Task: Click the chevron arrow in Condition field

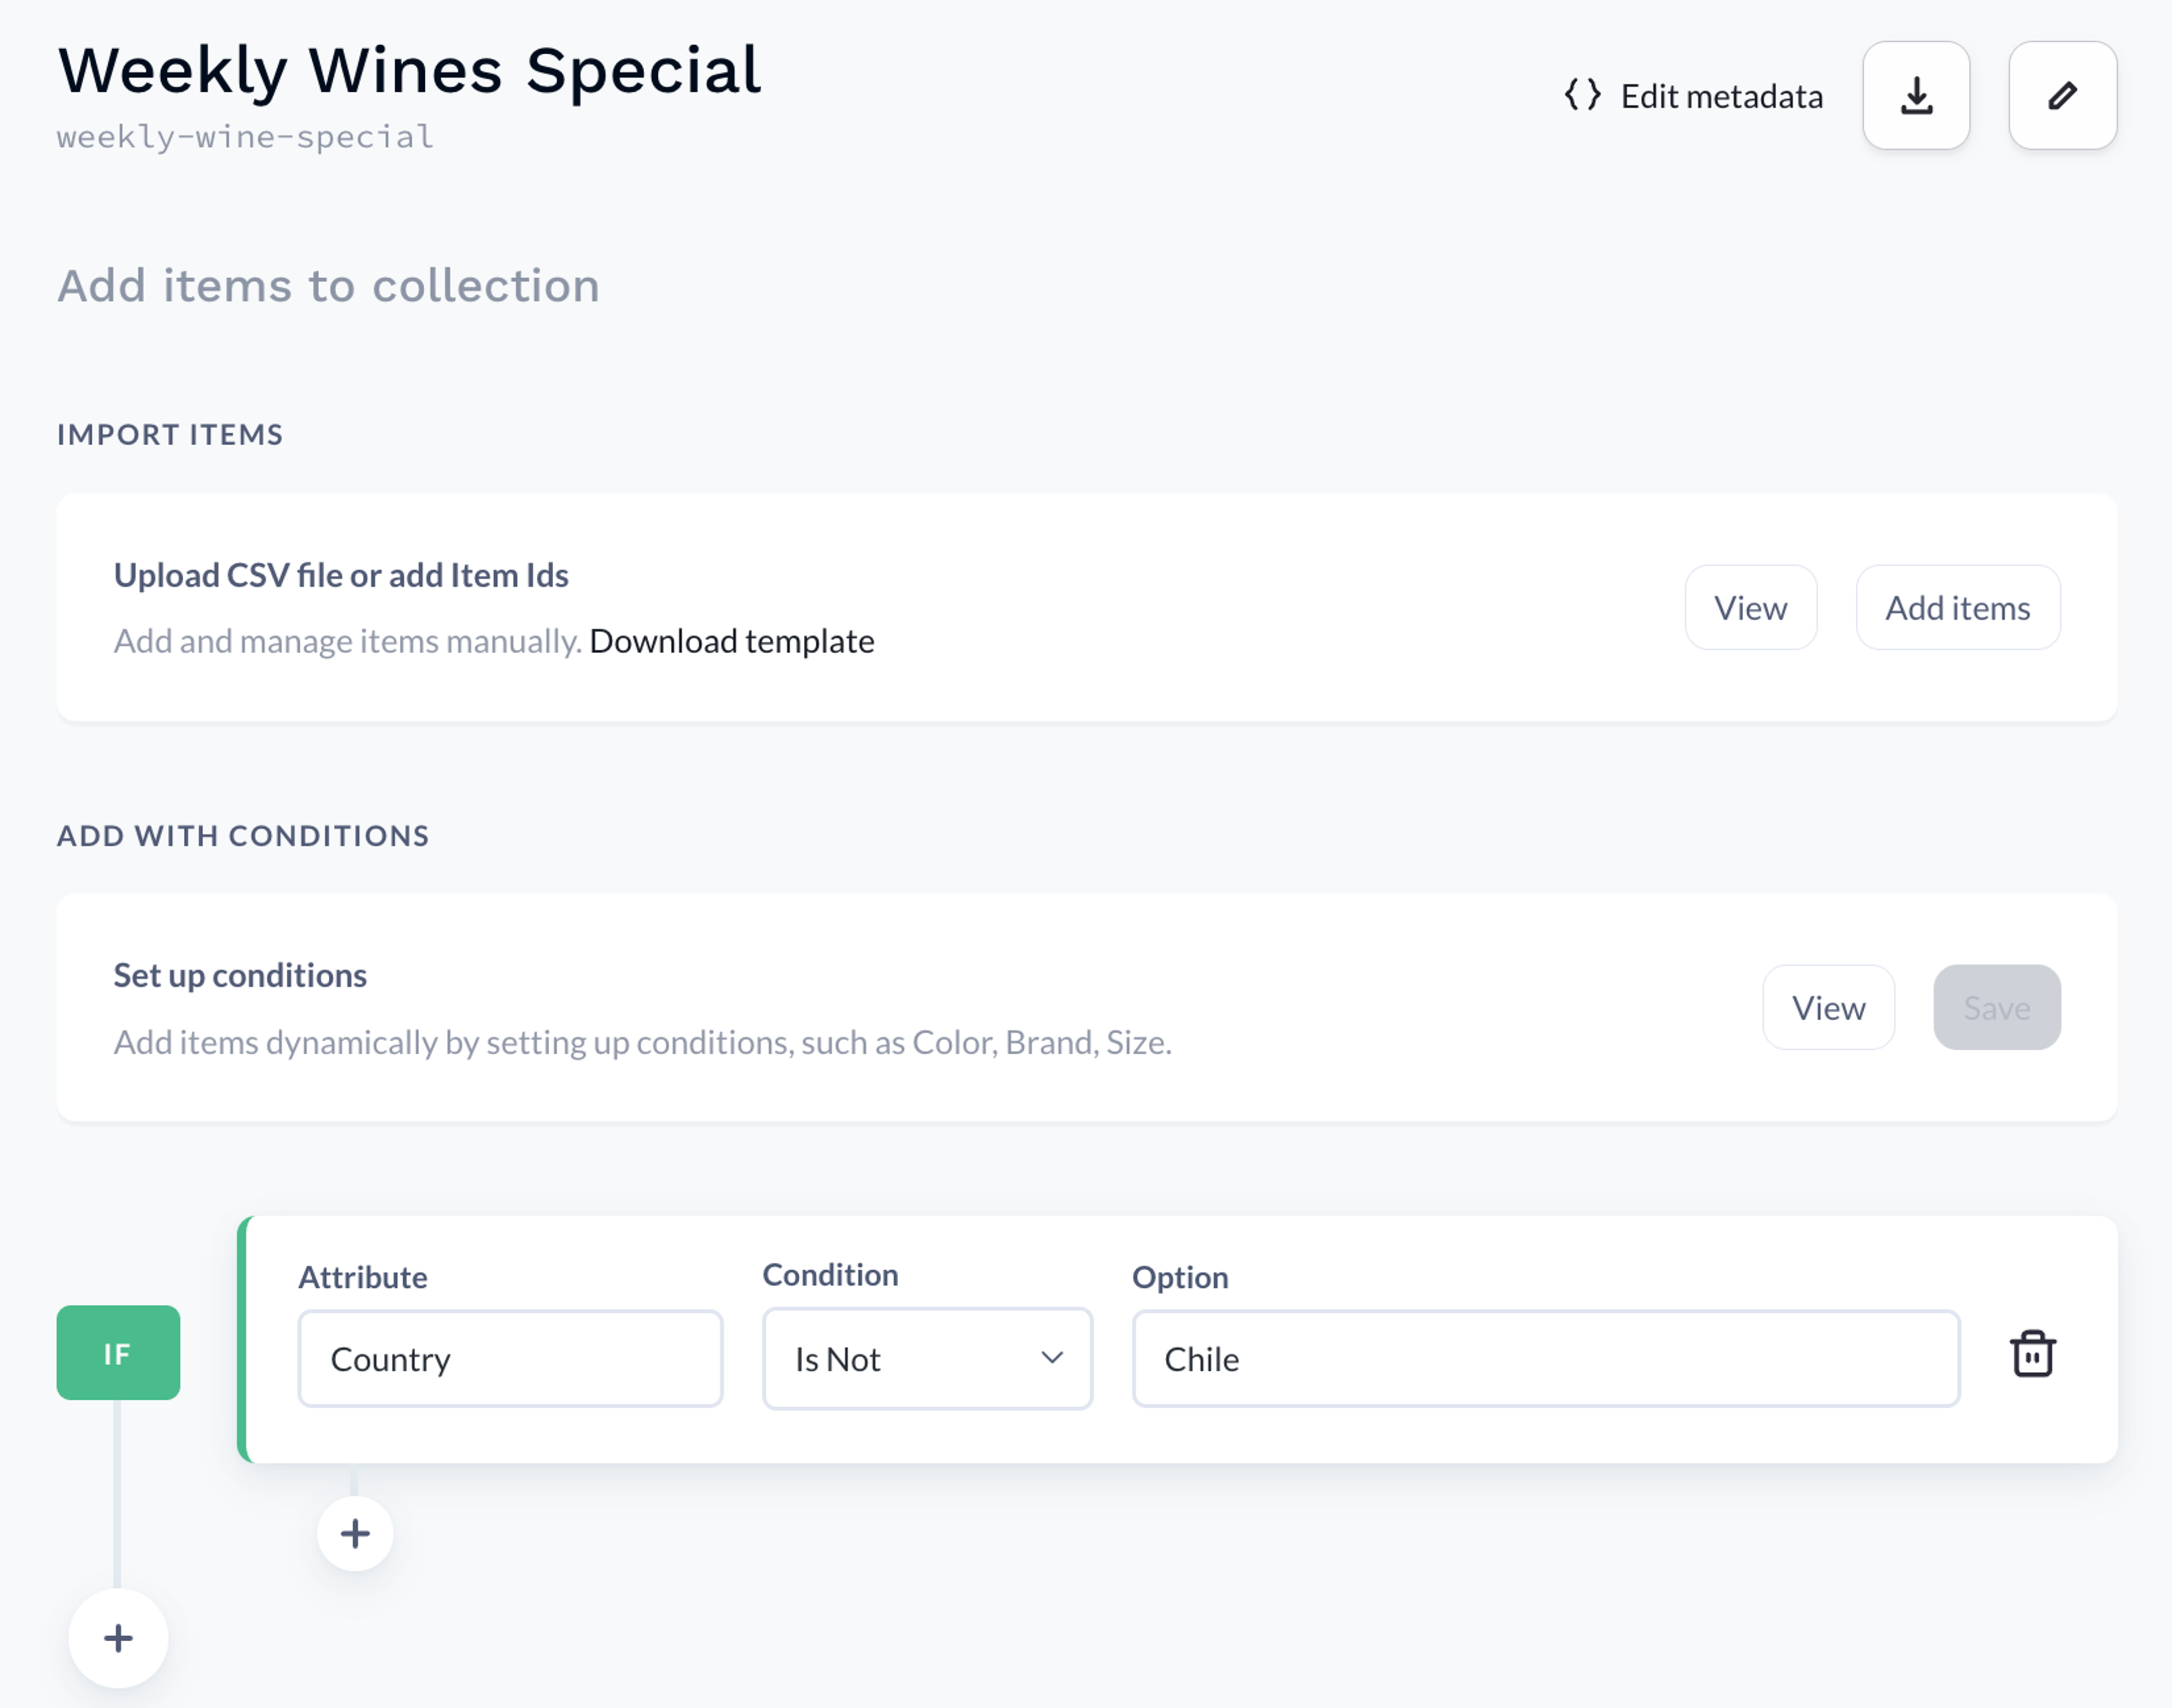Action: click(x=1051, y=1358)
